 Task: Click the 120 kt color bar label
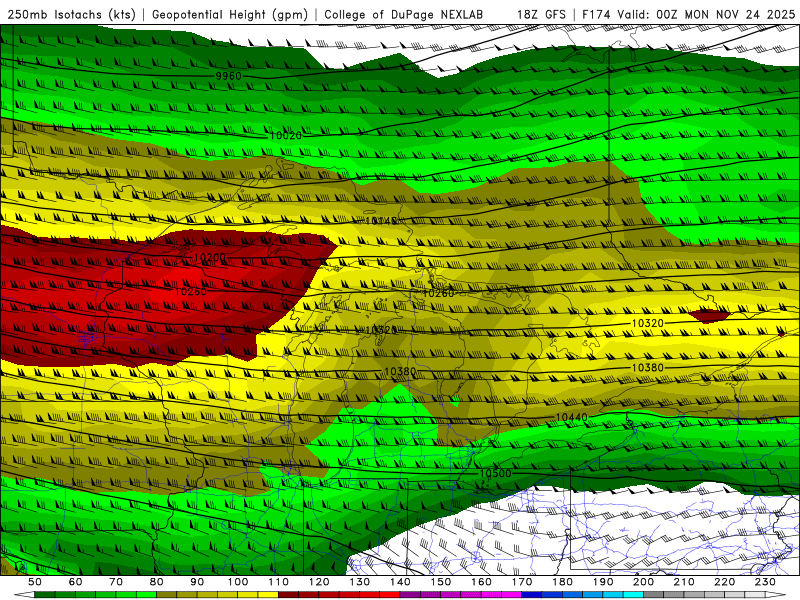tap(319, 582)
